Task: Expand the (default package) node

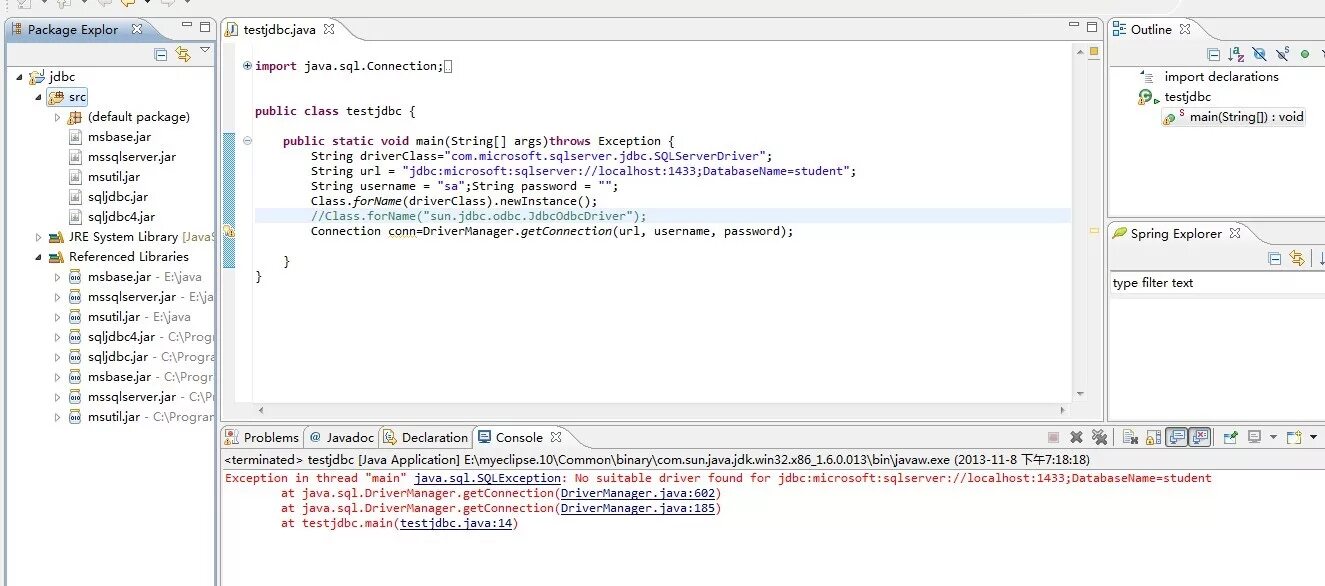Action: click(x=58, y=117)
